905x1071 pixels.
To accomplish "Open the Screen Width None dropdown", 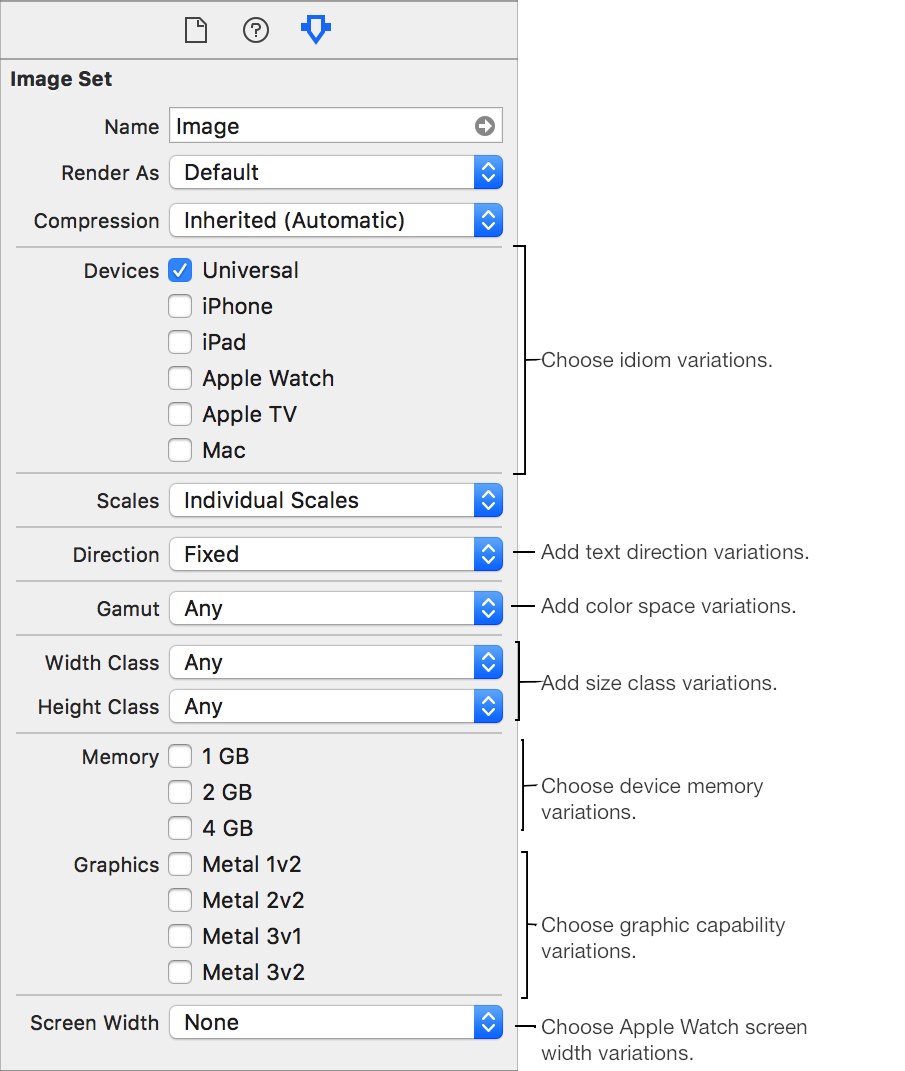I will [x=336, y=1022].
